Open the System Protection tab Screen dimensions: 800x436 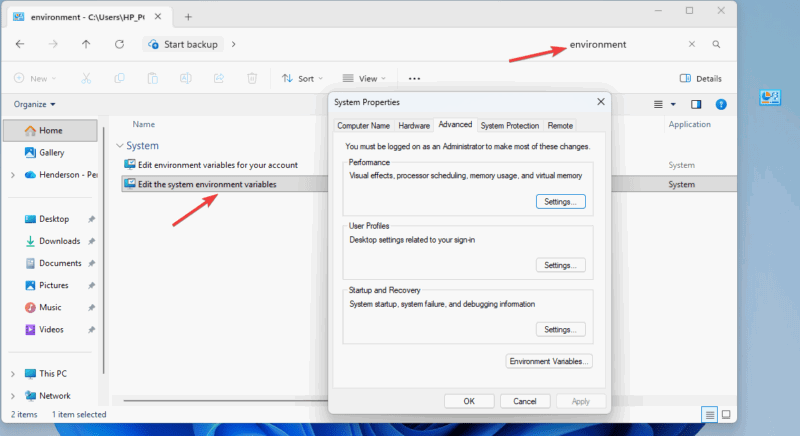[x=509, y=125]
